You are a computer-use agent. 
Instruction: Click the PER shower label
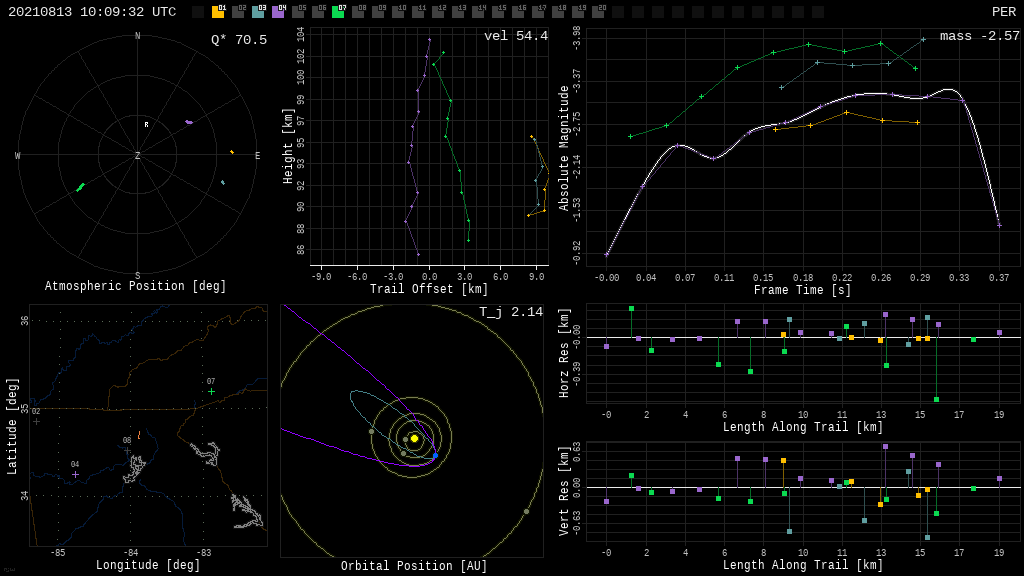1003,12
